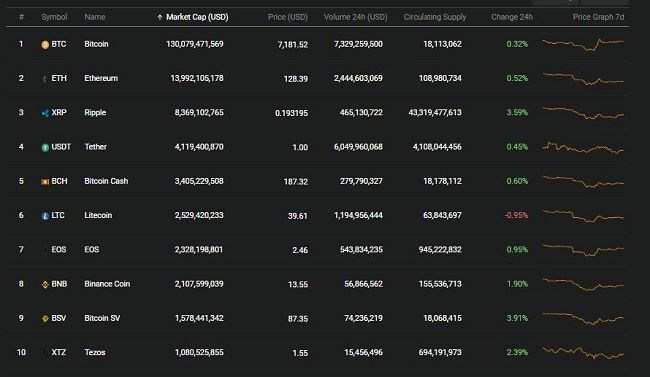Click Bitcoin market cap 130,079,471,569
The image size is (650, 377).
click(x=194, y=44)
